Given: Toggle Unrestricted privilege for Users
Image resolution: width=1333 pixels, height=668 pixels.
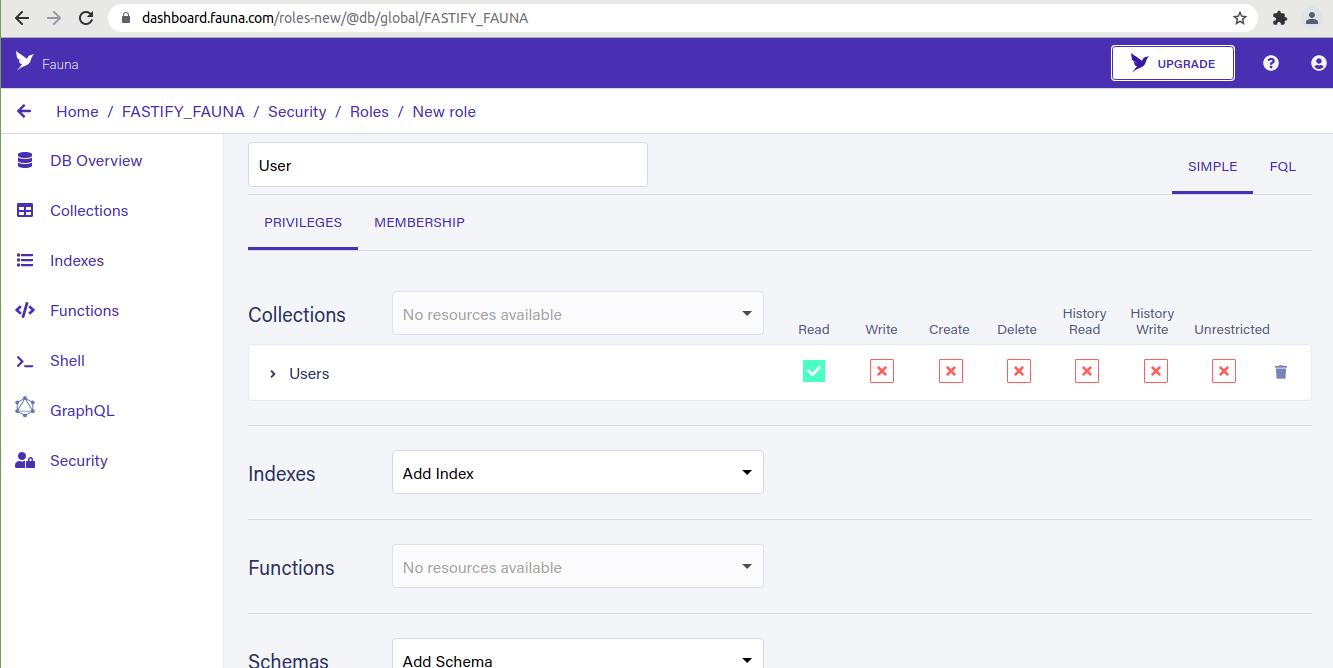Looking at the screenshot, I should tap(1224, 371).
